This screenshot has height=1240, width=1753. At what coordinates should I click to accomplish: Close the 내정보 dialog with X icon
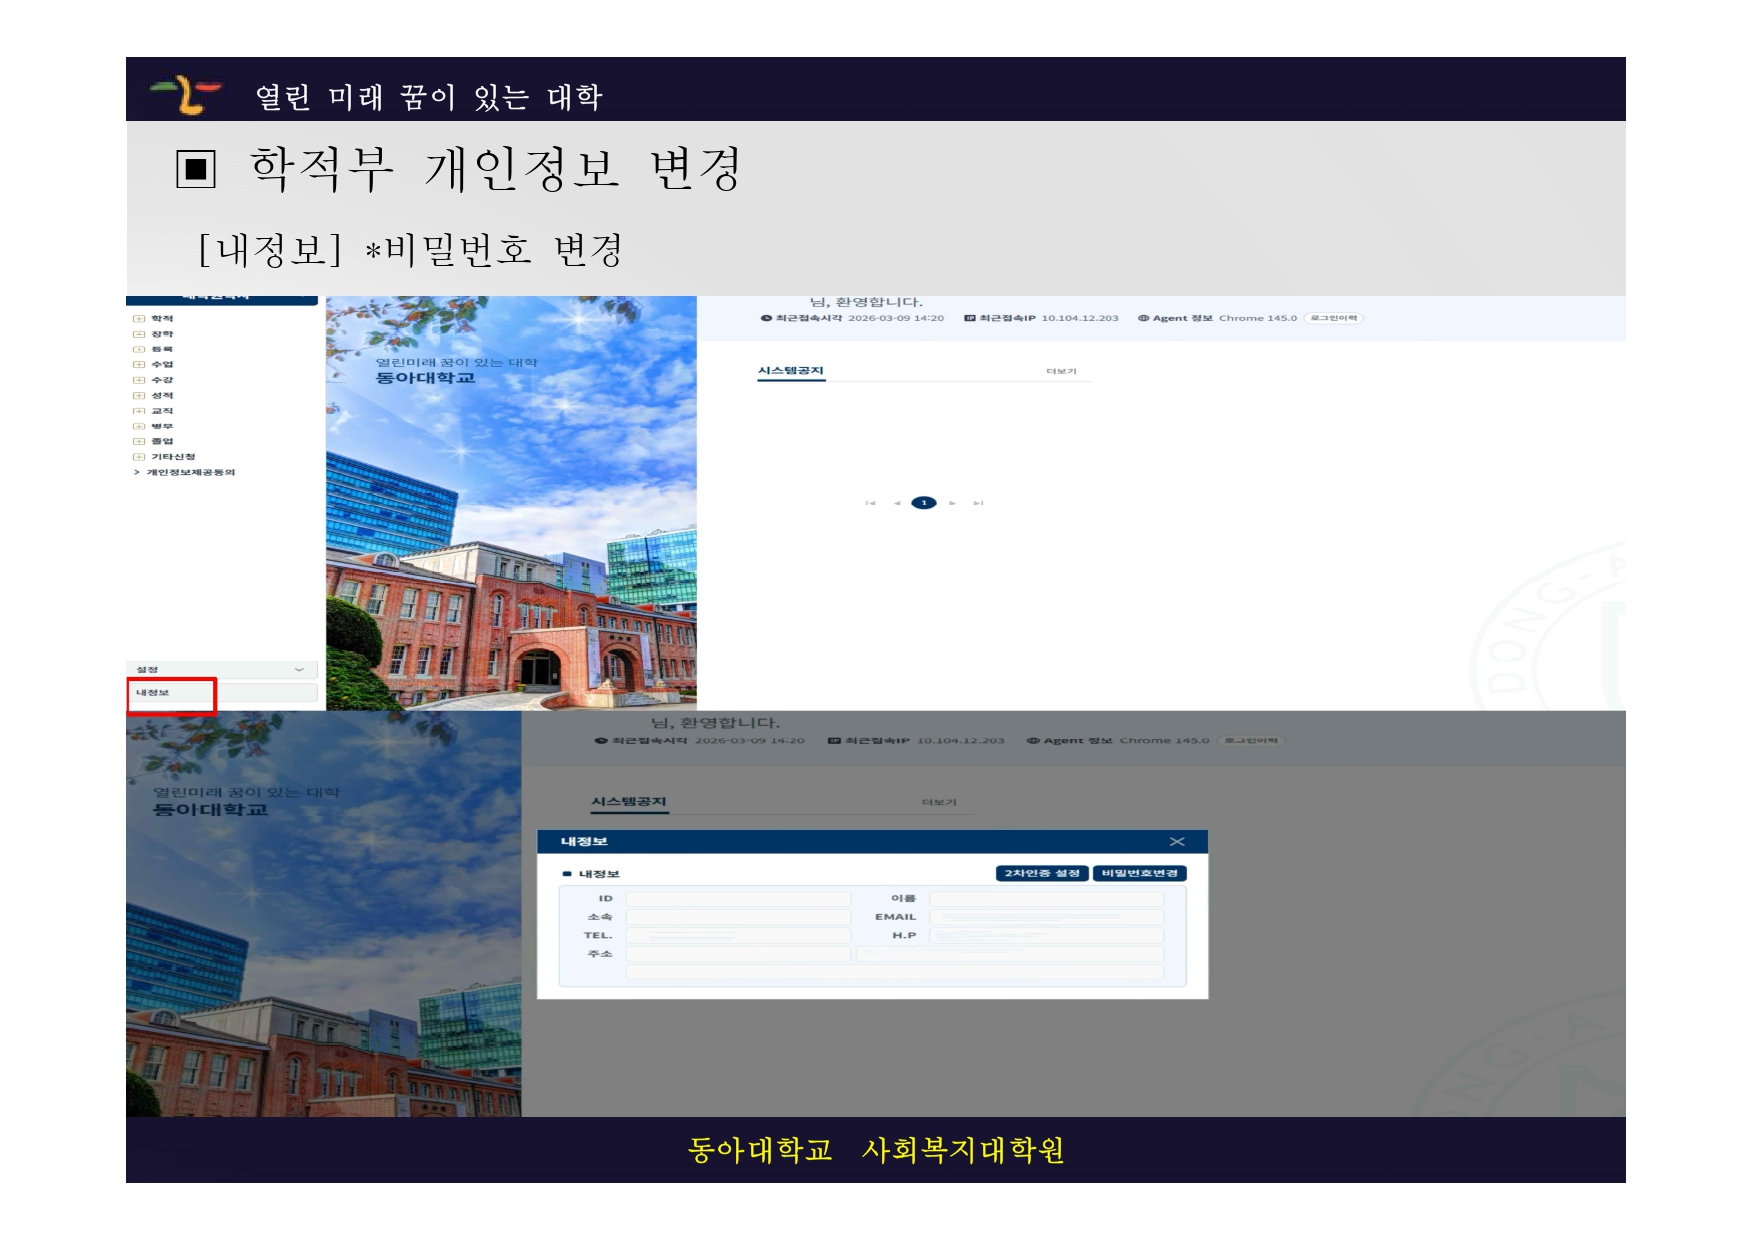click(x=1177, y=842)
